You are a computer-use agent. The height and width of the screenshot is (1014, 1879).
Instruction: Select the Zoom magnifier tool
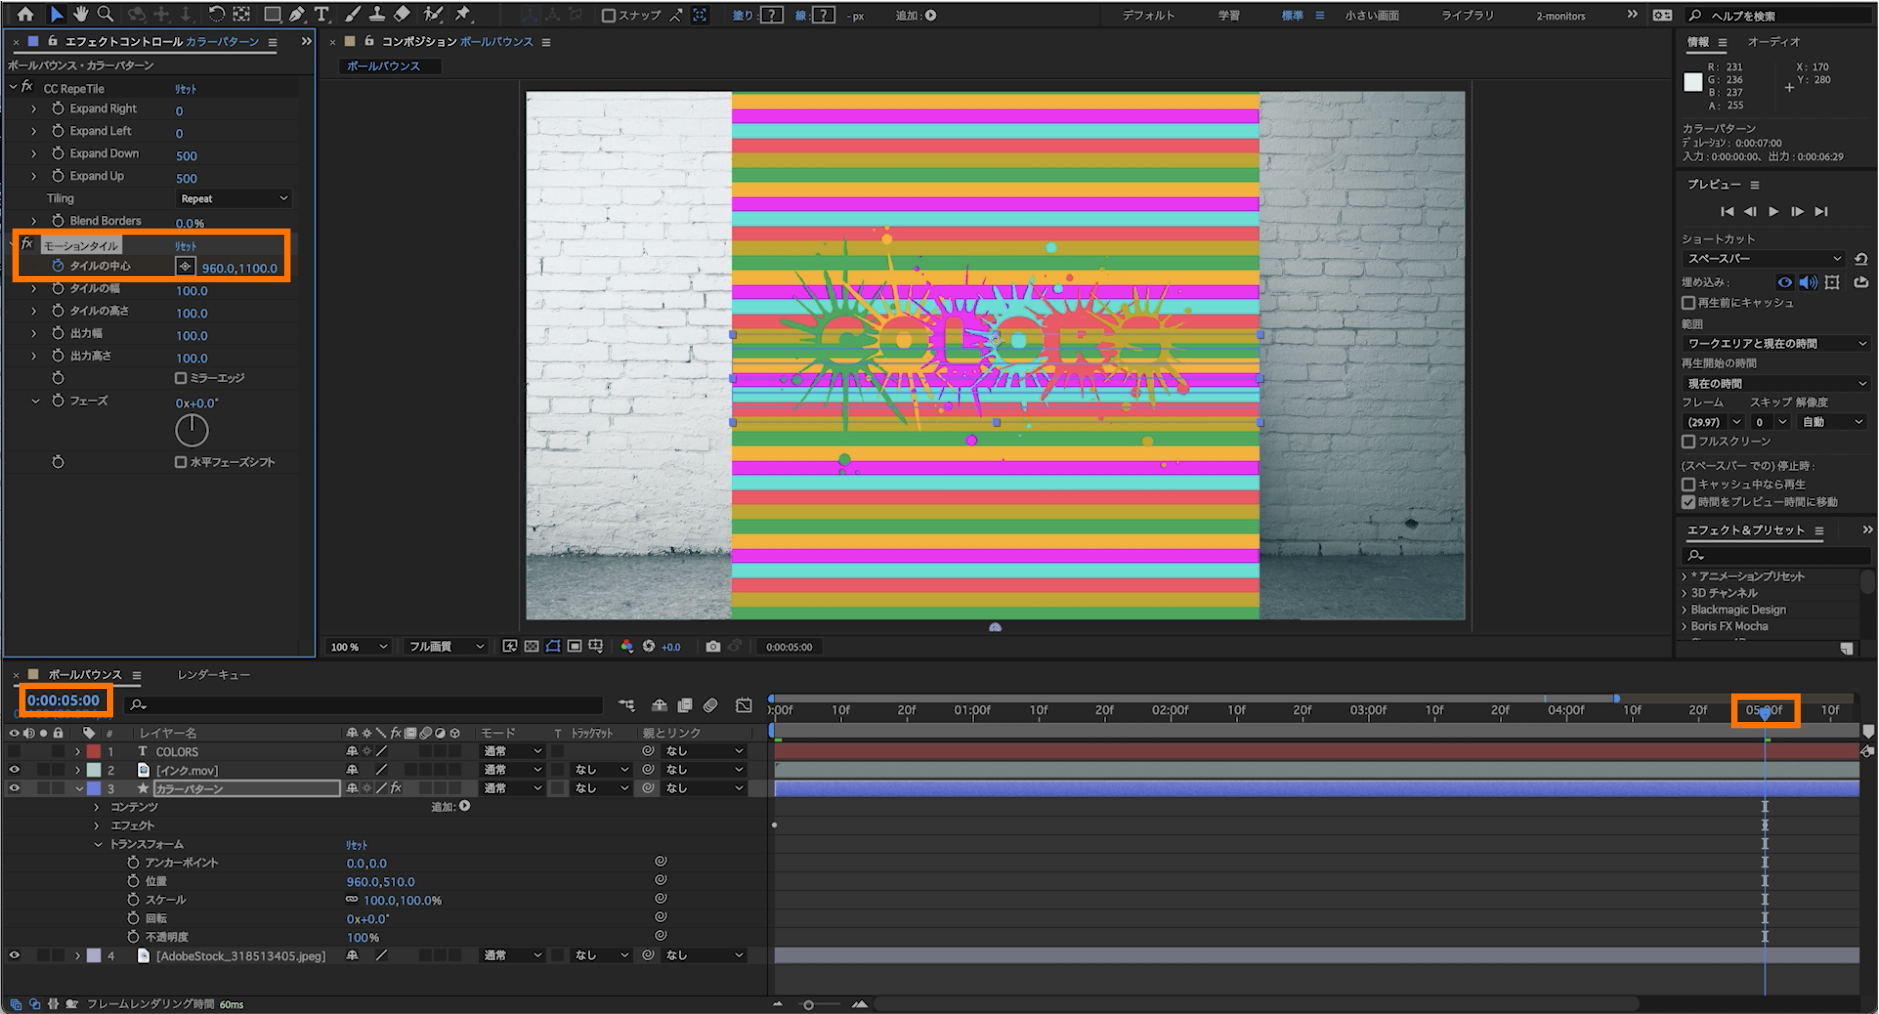(105, 14)
